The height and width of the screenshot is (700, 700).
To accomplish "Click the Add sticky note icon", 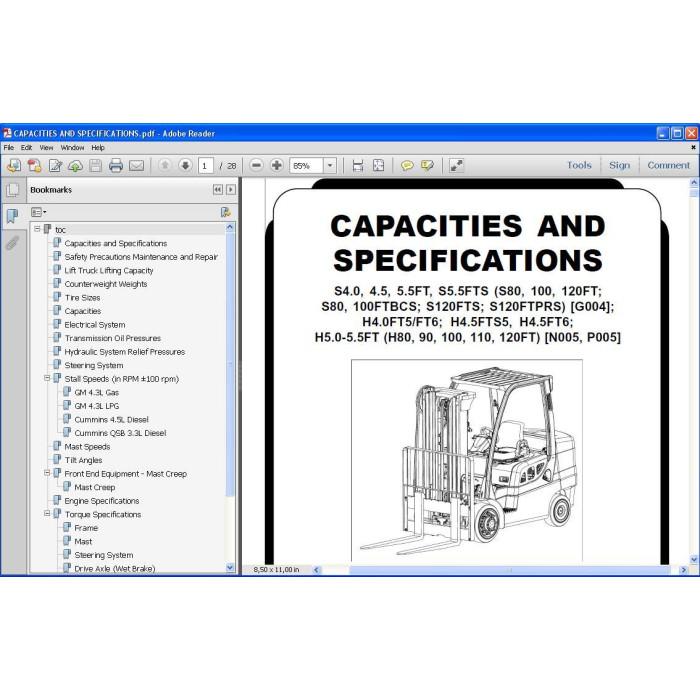I will coord(407,166).
